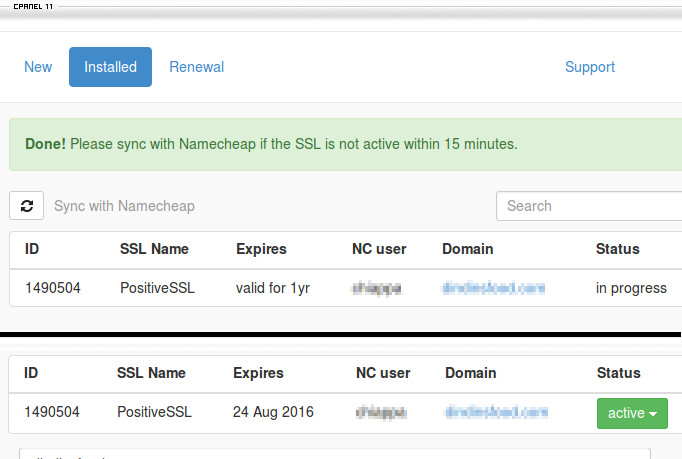Open the active status dropdown
The image size is (682, 459).
click(x=632, y=413)
